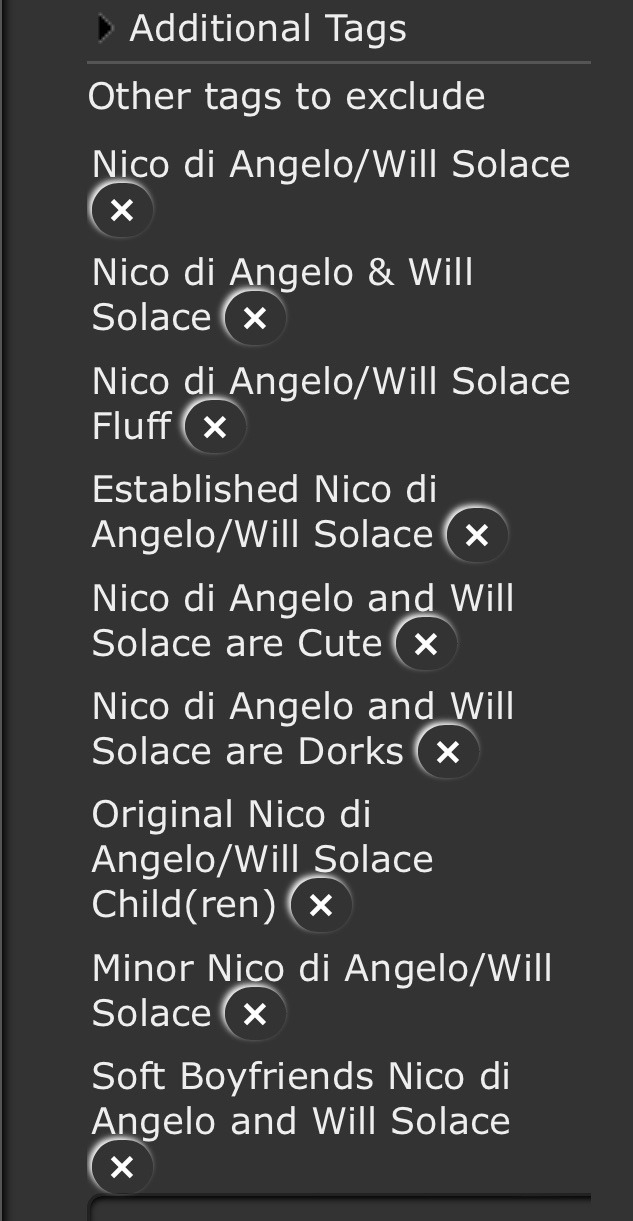
Task: Remove the 'Nico di Angelo & Will Solace' tag
Action: pos(255,318)
